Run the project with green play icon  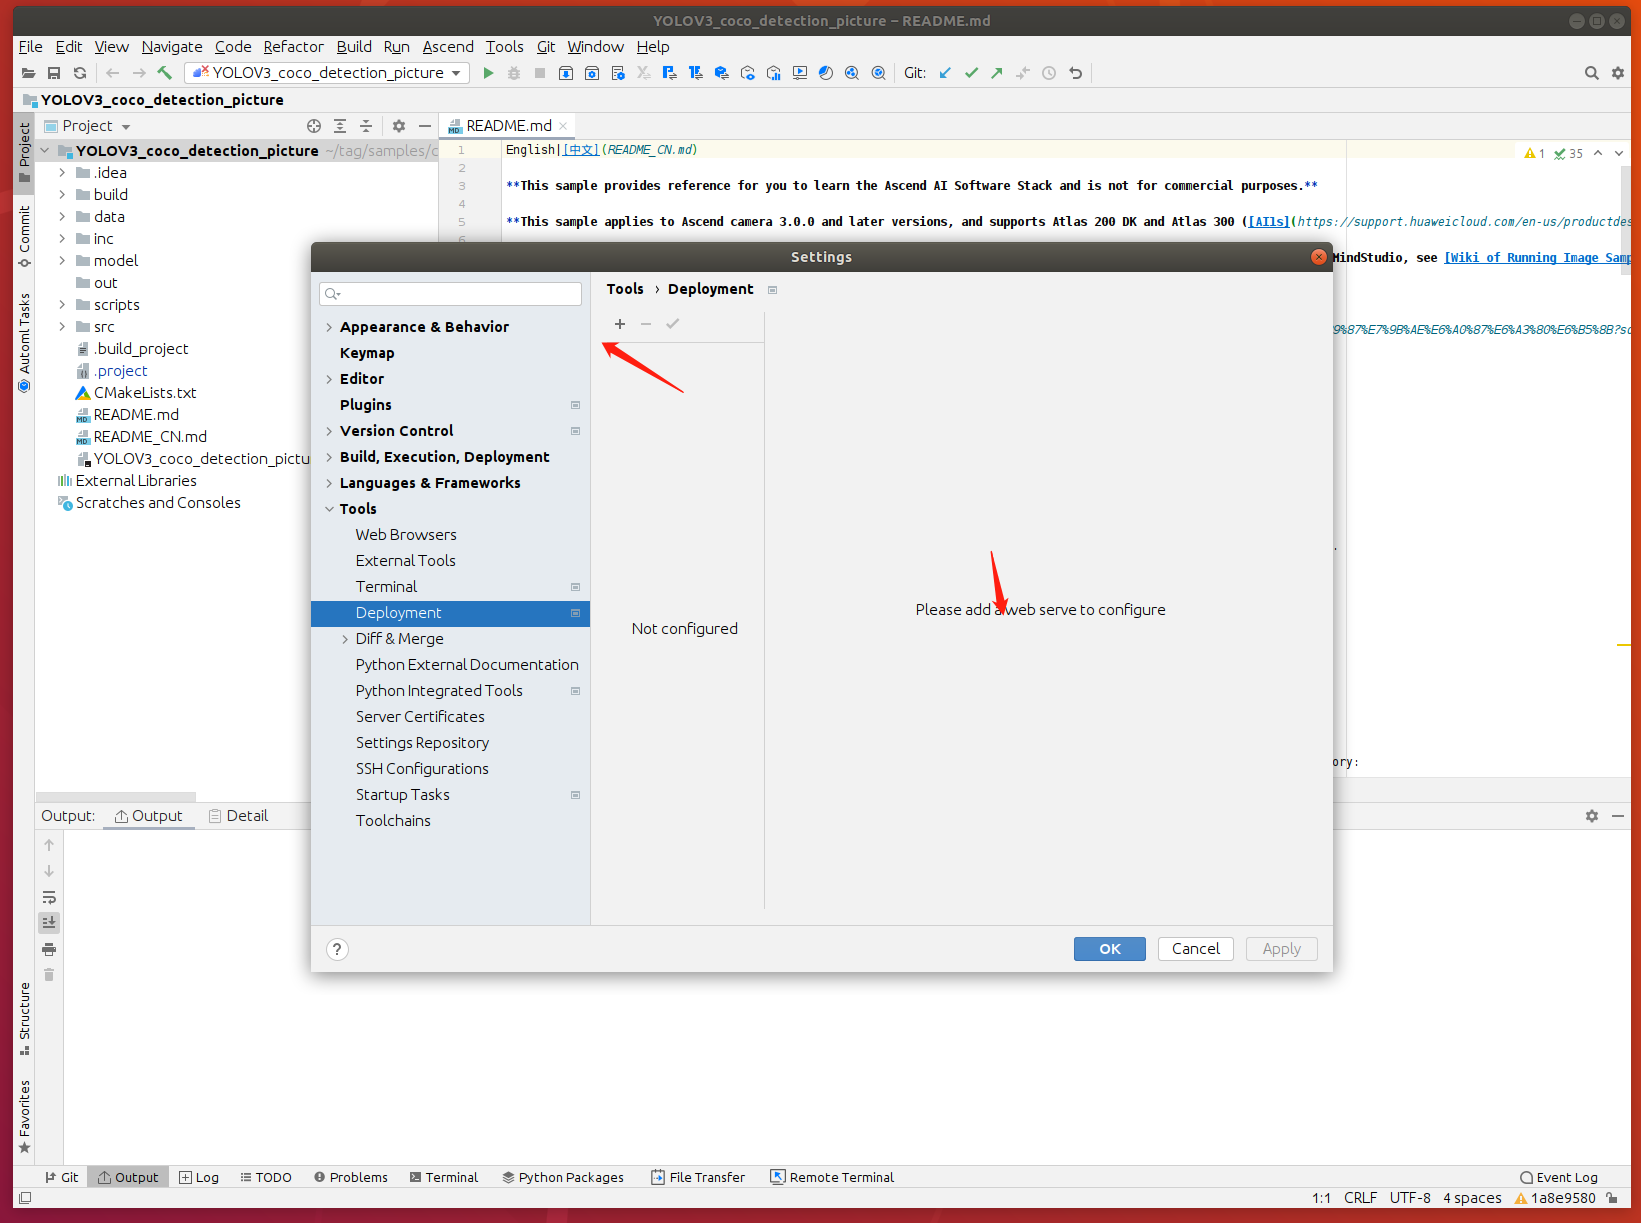coord(488,73)
